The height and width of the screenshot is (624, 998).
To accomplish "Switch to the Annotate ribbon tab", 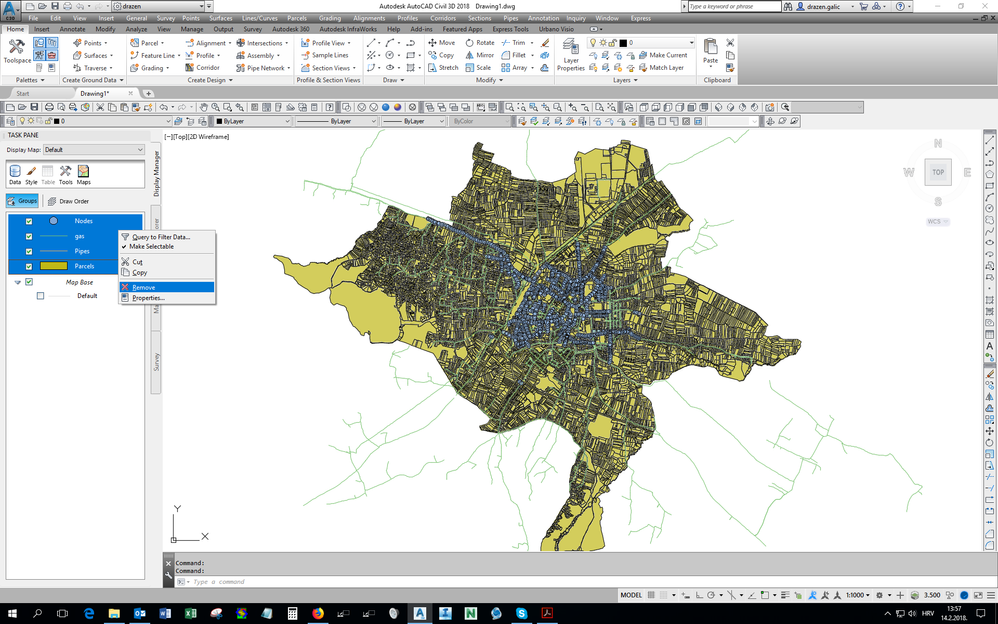I will 73,29.
